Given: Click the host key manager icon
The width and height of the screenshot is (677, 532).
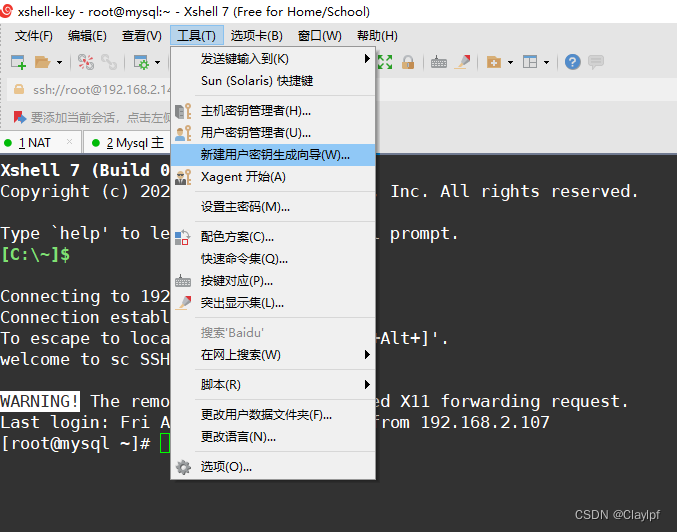Looking at the screenshot, I should [x=183, y=111].
